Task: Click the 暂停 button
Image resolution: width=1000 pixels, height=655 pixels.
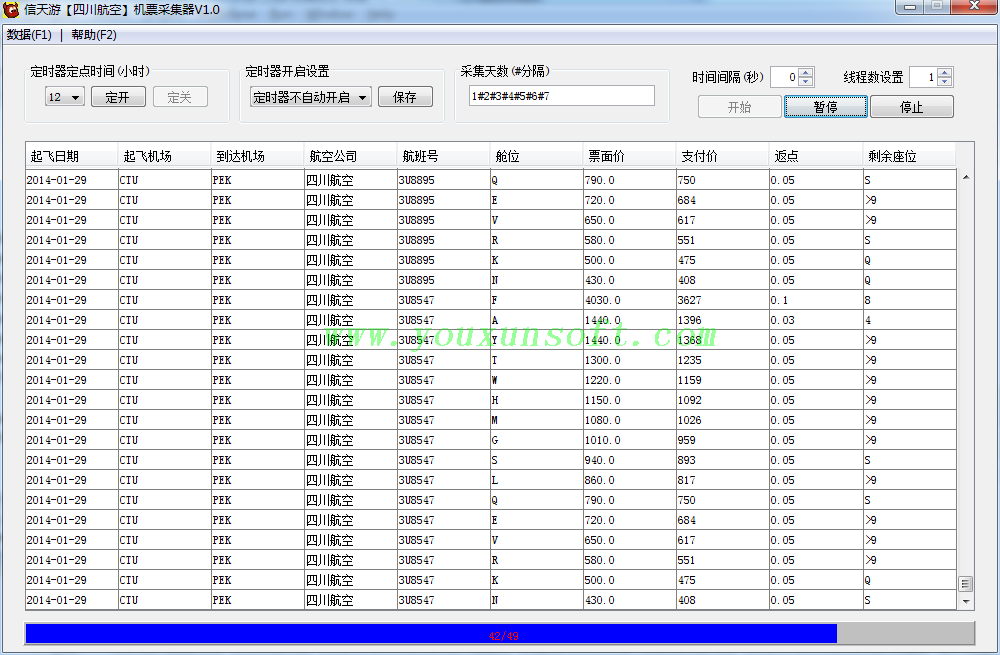Action: point(826,107)
